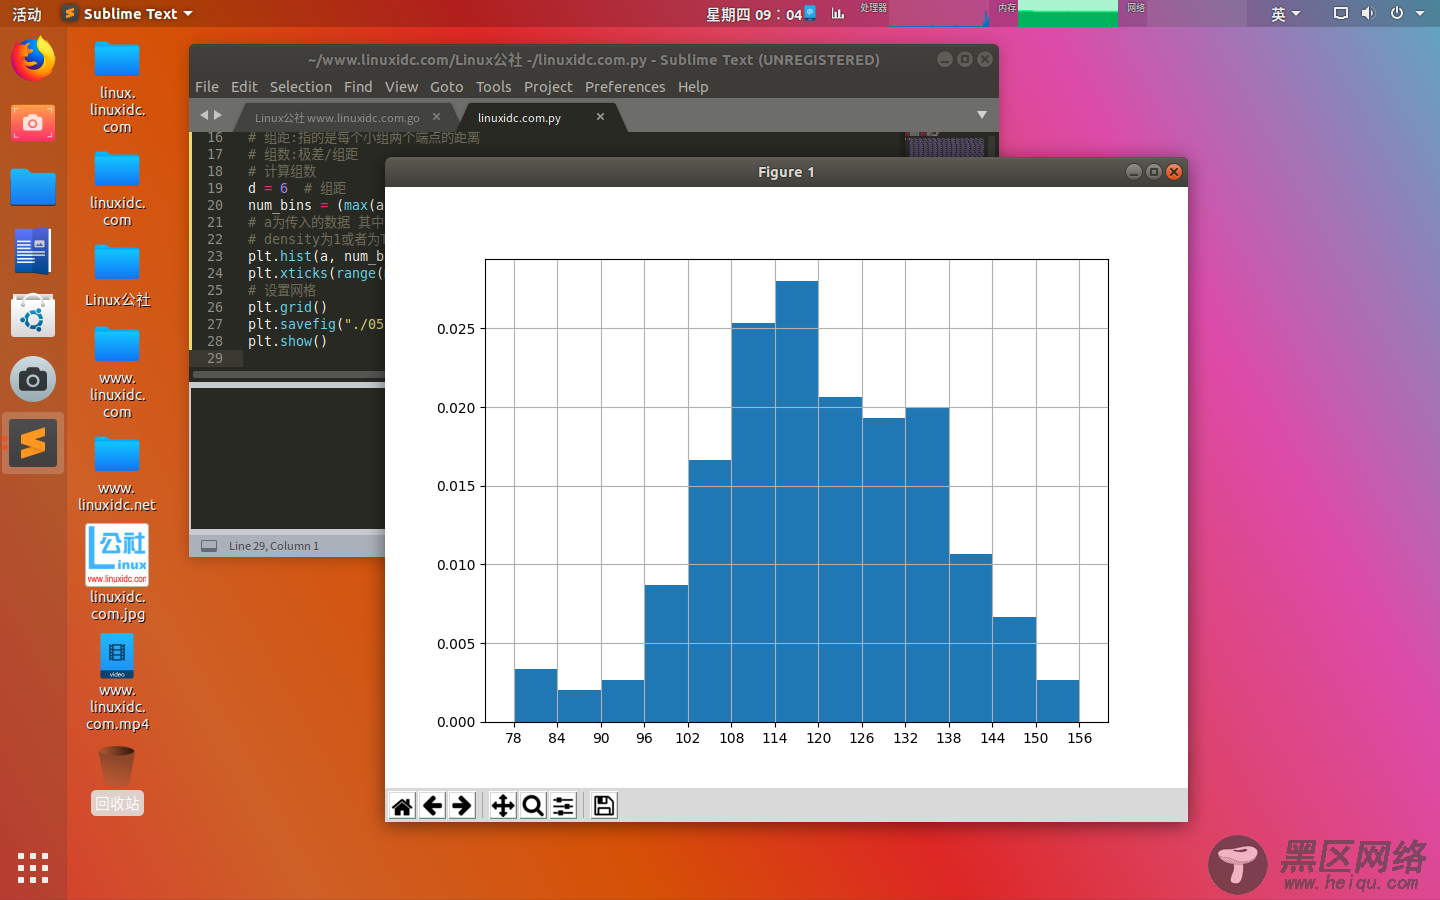Open the screenshot app in dock
Viewport: 1440px width, 900px height.
coord(33,123)
